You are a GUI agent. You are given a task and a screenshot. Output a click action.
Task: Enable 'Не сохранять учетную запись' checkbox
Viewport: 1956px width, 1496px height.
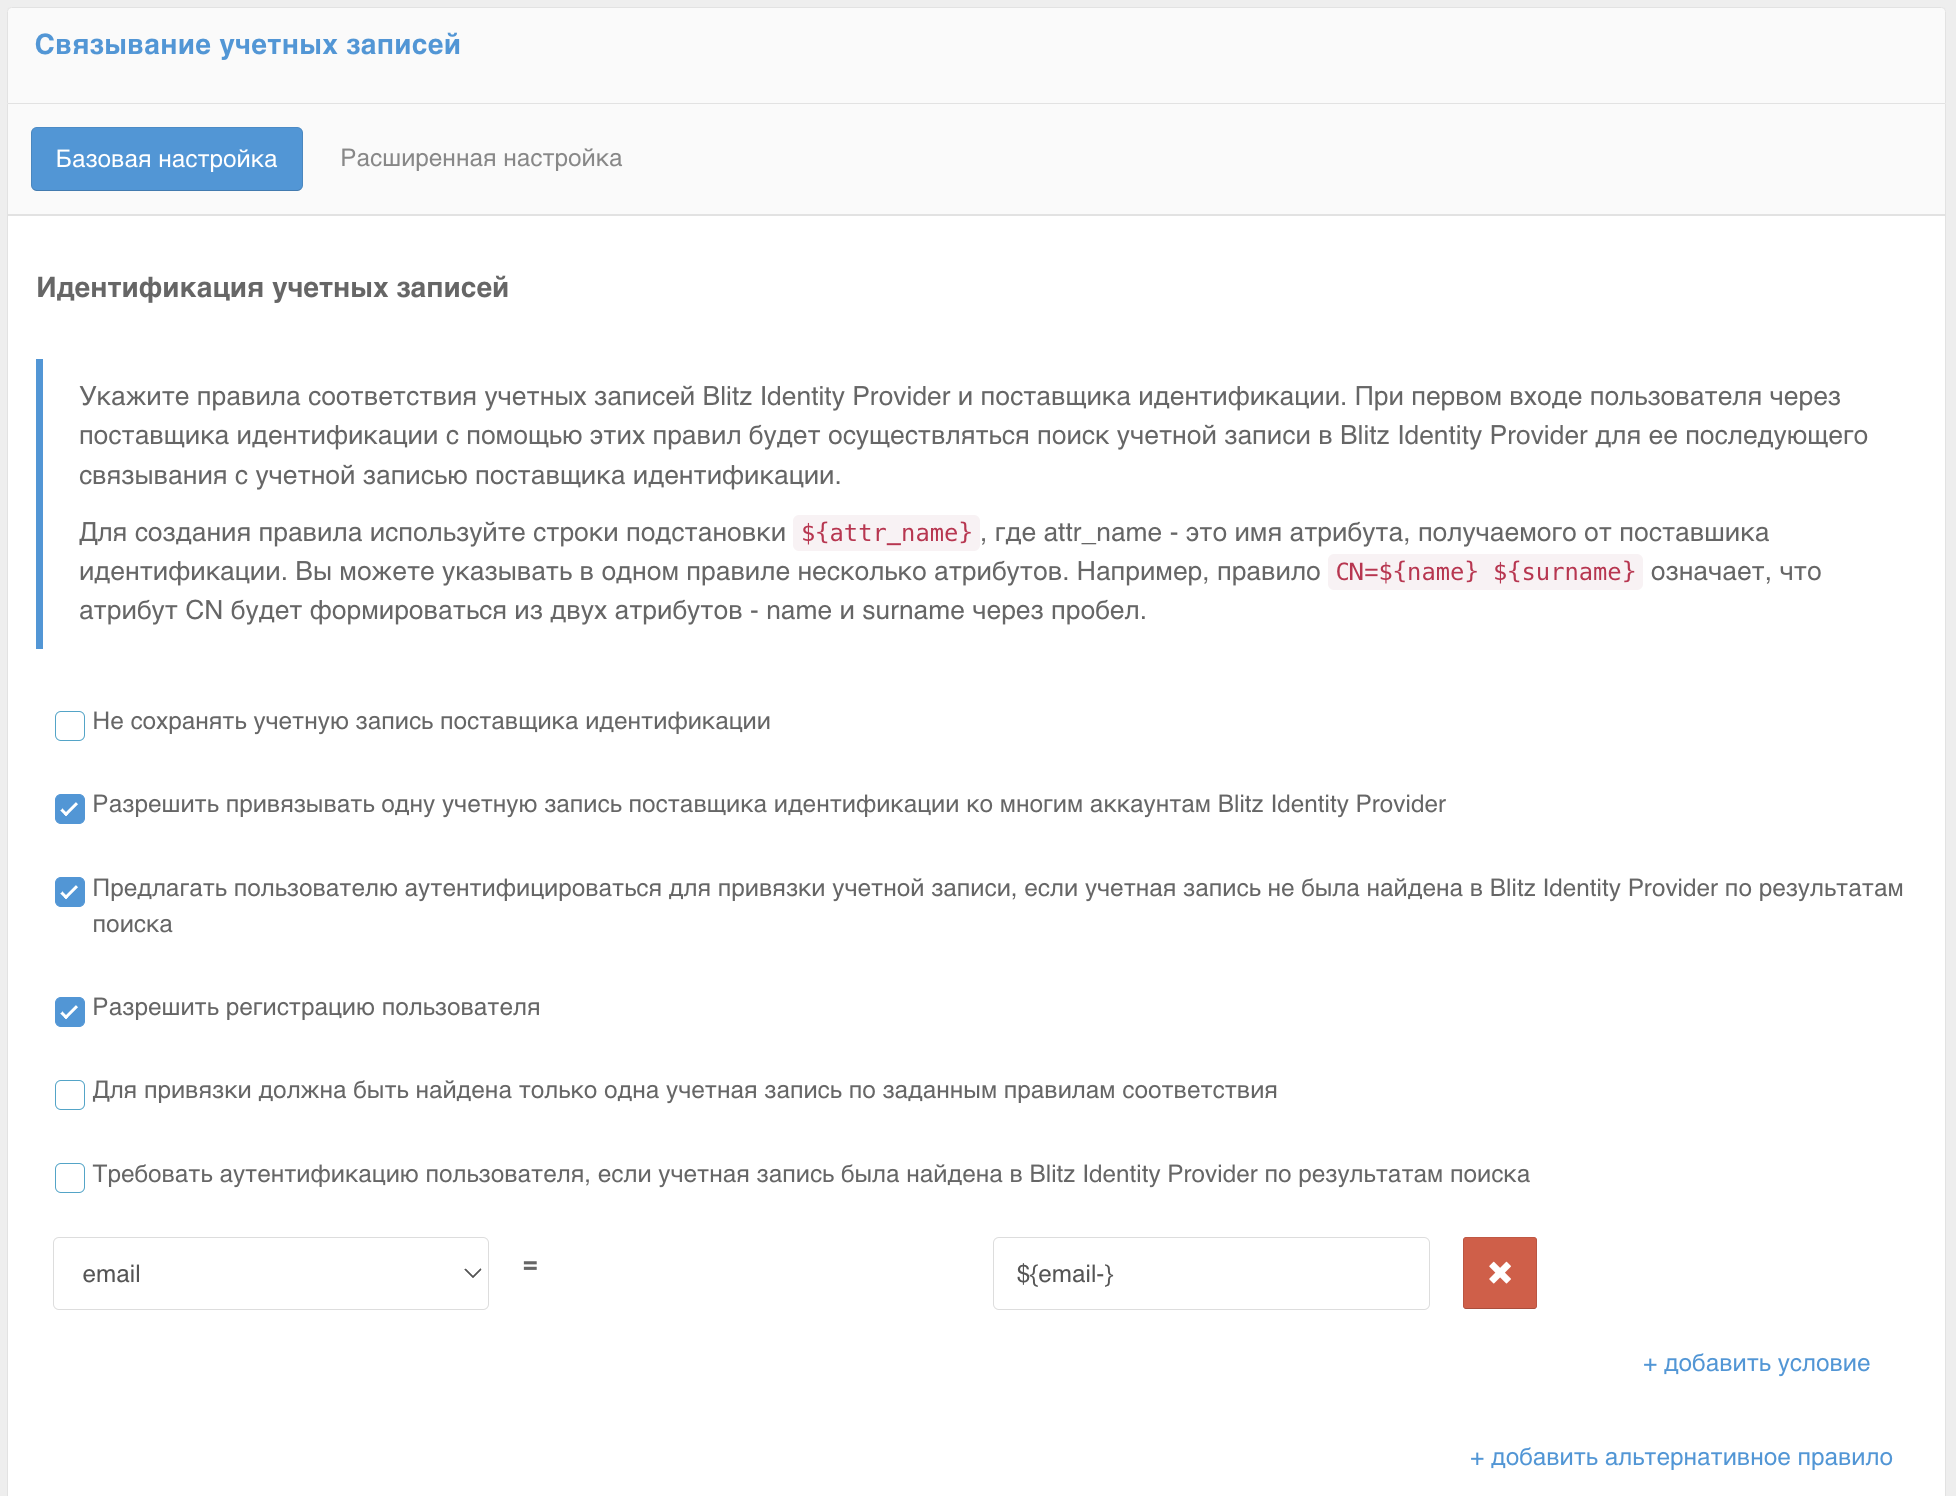click(x=70, y=725)
